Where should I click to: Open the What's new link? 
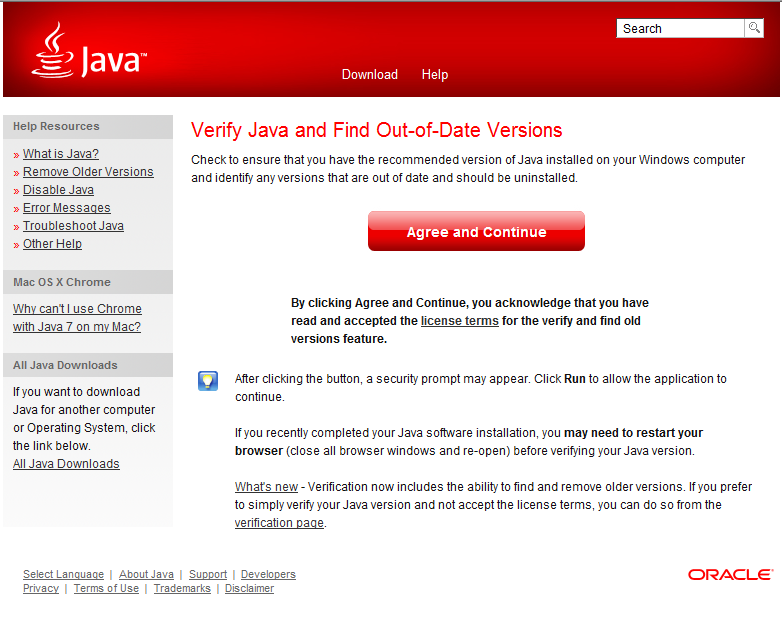(266, 487)
